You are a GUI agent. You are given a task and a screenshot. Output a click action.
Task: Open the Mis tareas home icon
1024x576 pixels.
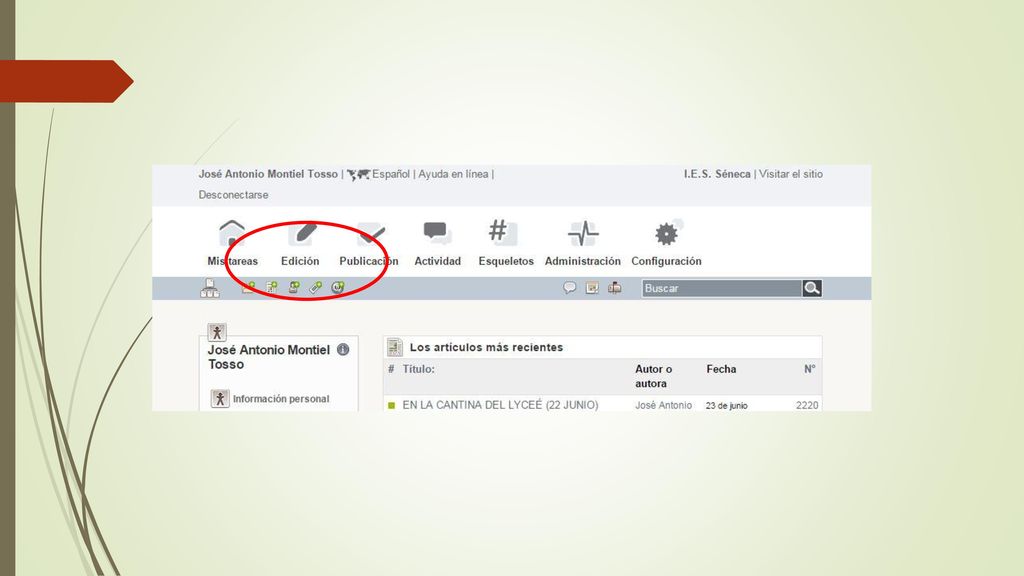point(232,233)
